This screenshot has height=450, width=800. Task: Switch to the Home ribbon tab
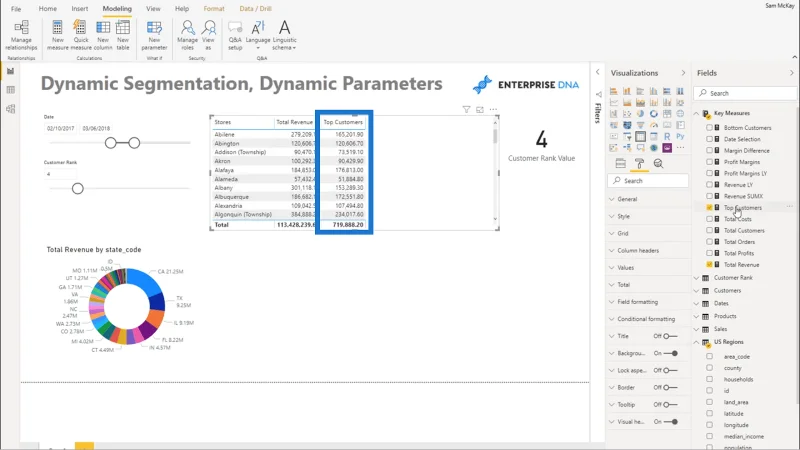pyautogui.click(x=47, y=9)
